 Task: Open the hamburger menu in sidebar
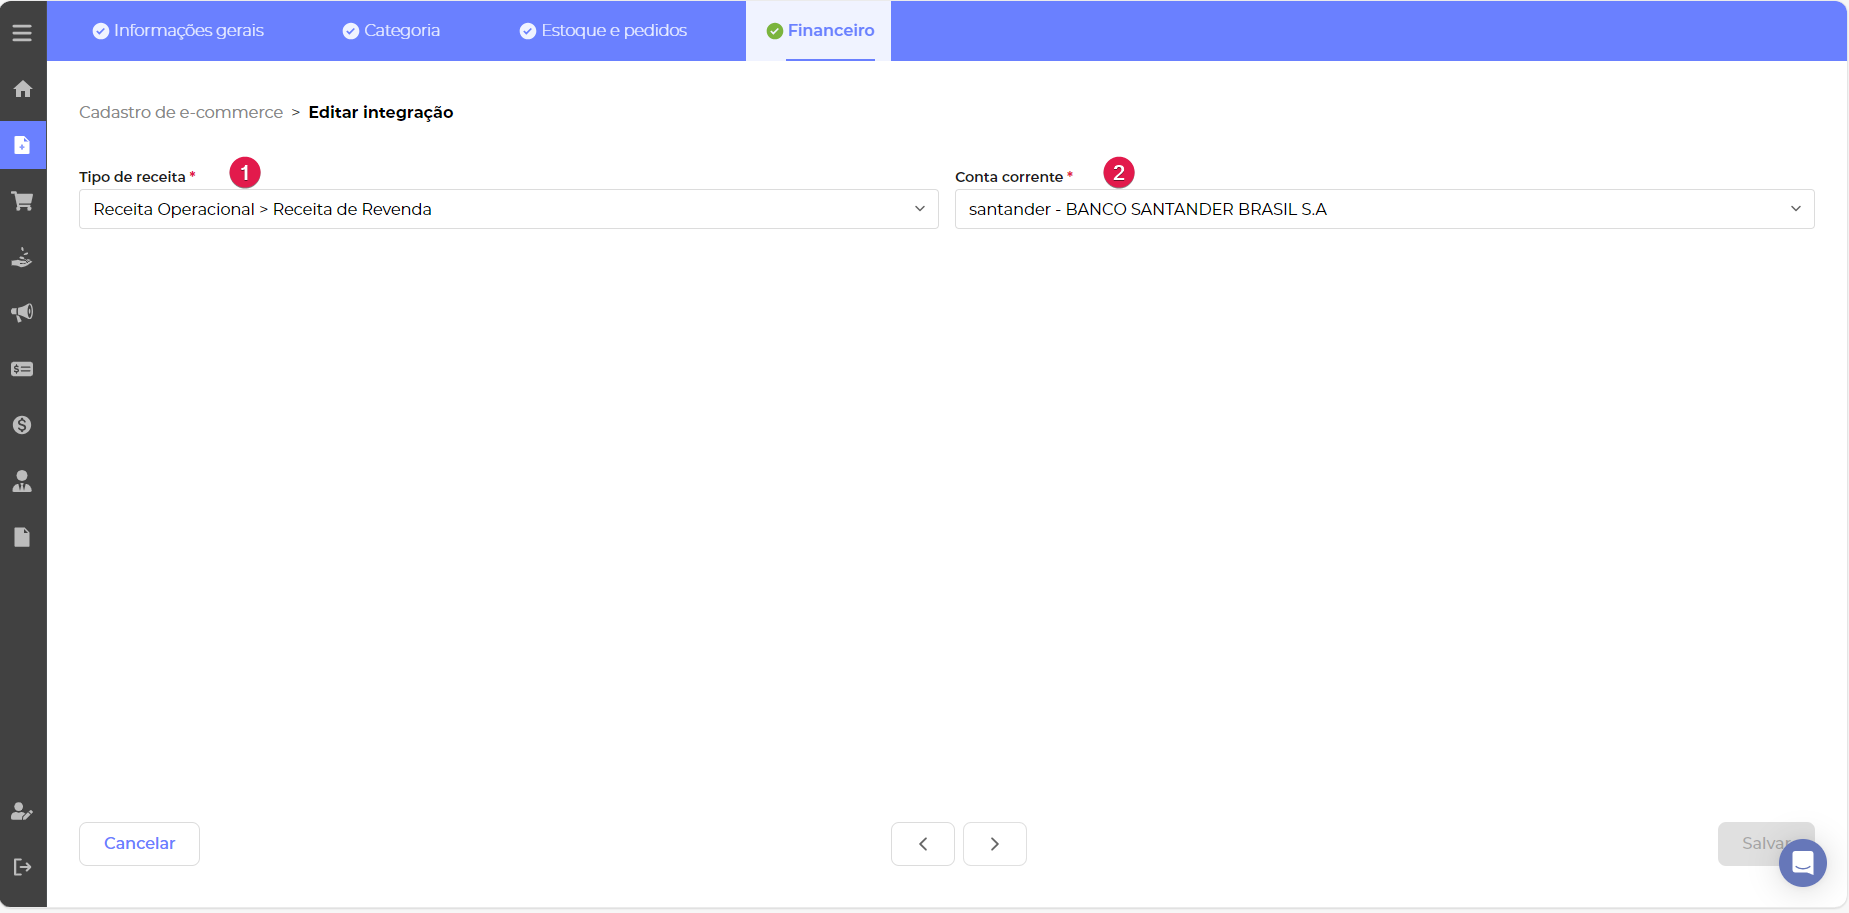(x=22, y=33)
